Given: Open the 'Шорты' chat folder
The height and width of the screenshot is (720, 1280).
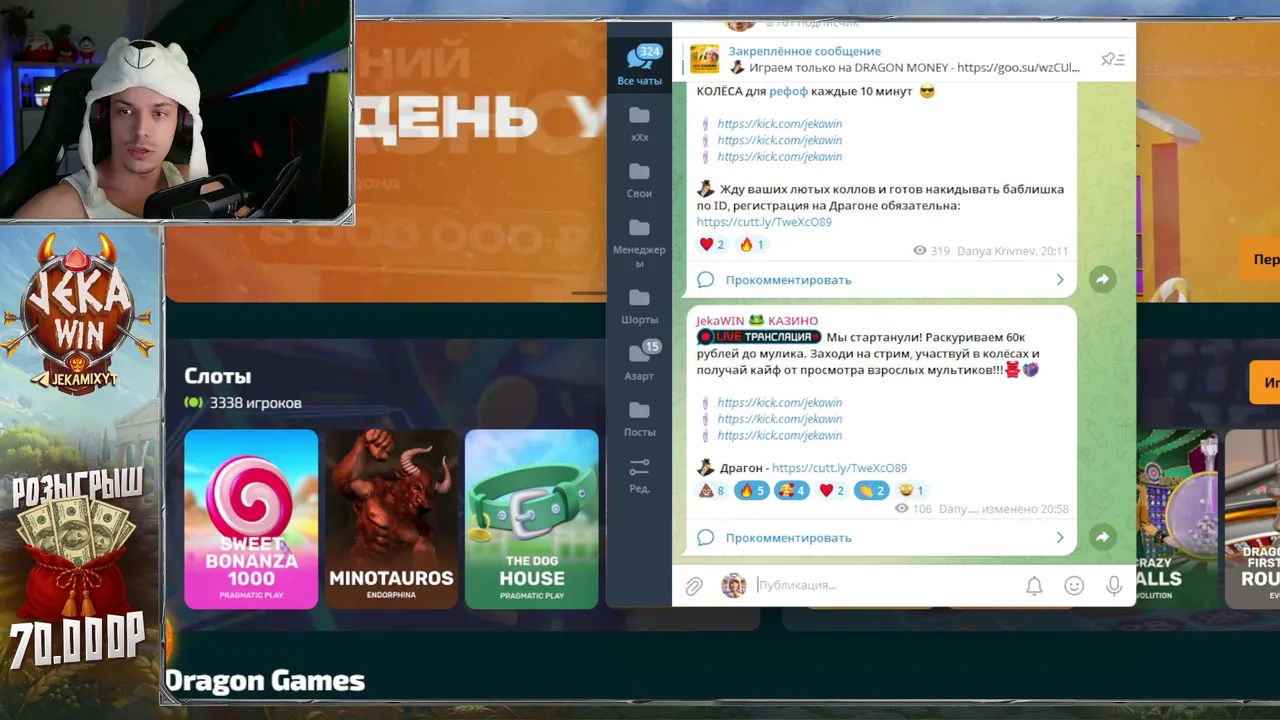Looking at the screenshot, I should 639,306.
